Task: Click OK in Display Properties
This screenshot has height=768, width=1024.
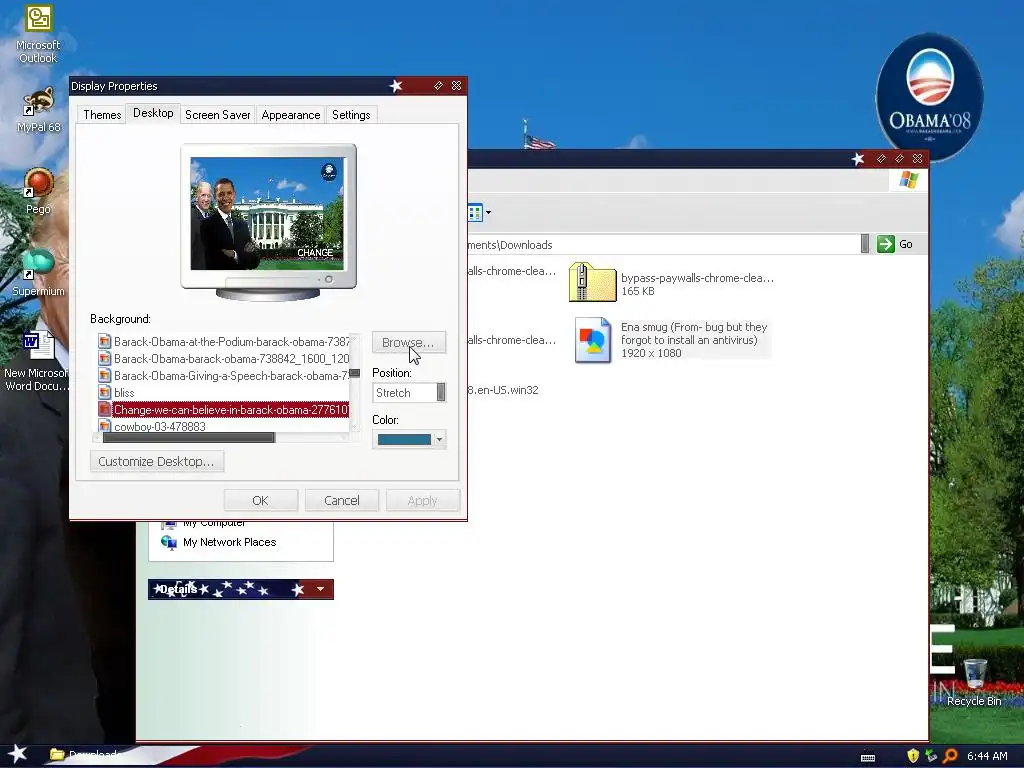Action: point(261,500)
